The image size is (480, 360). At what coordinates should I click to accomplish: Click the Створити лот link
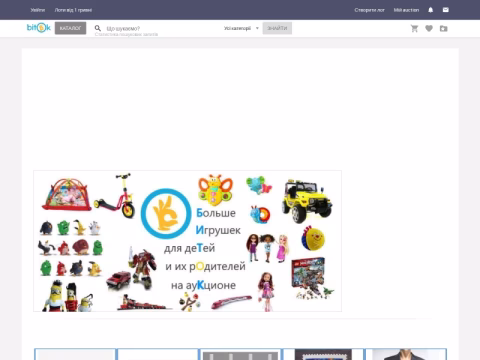369,10
